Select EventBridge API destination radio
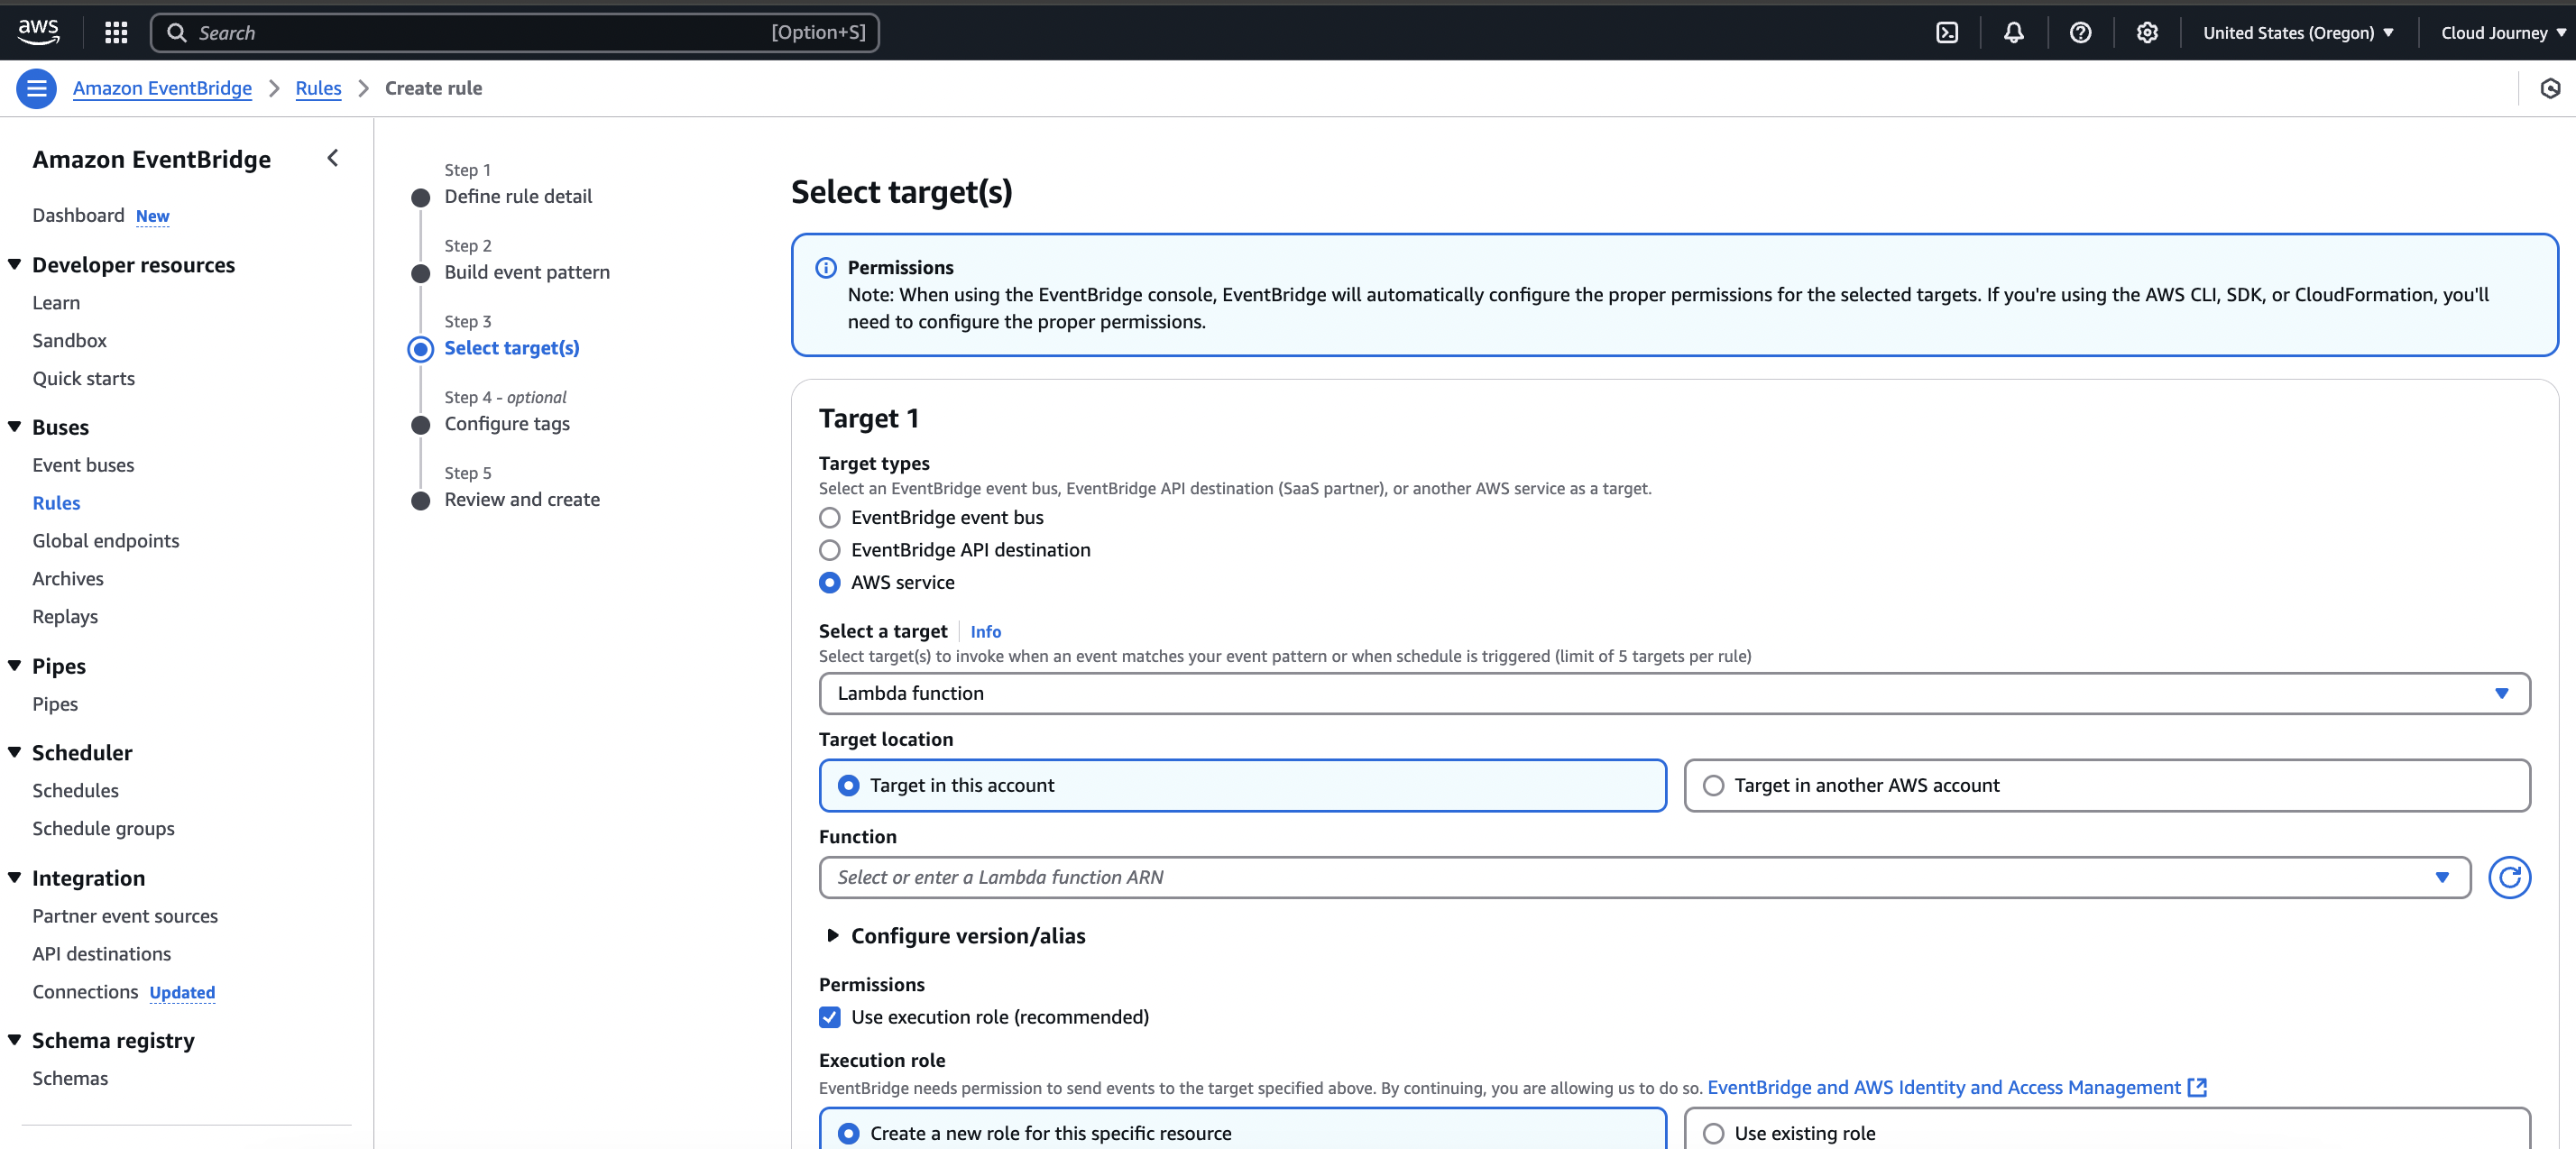Viewport: 2576px width, 1149px height. pyautogui.click(x=829, y=550)
